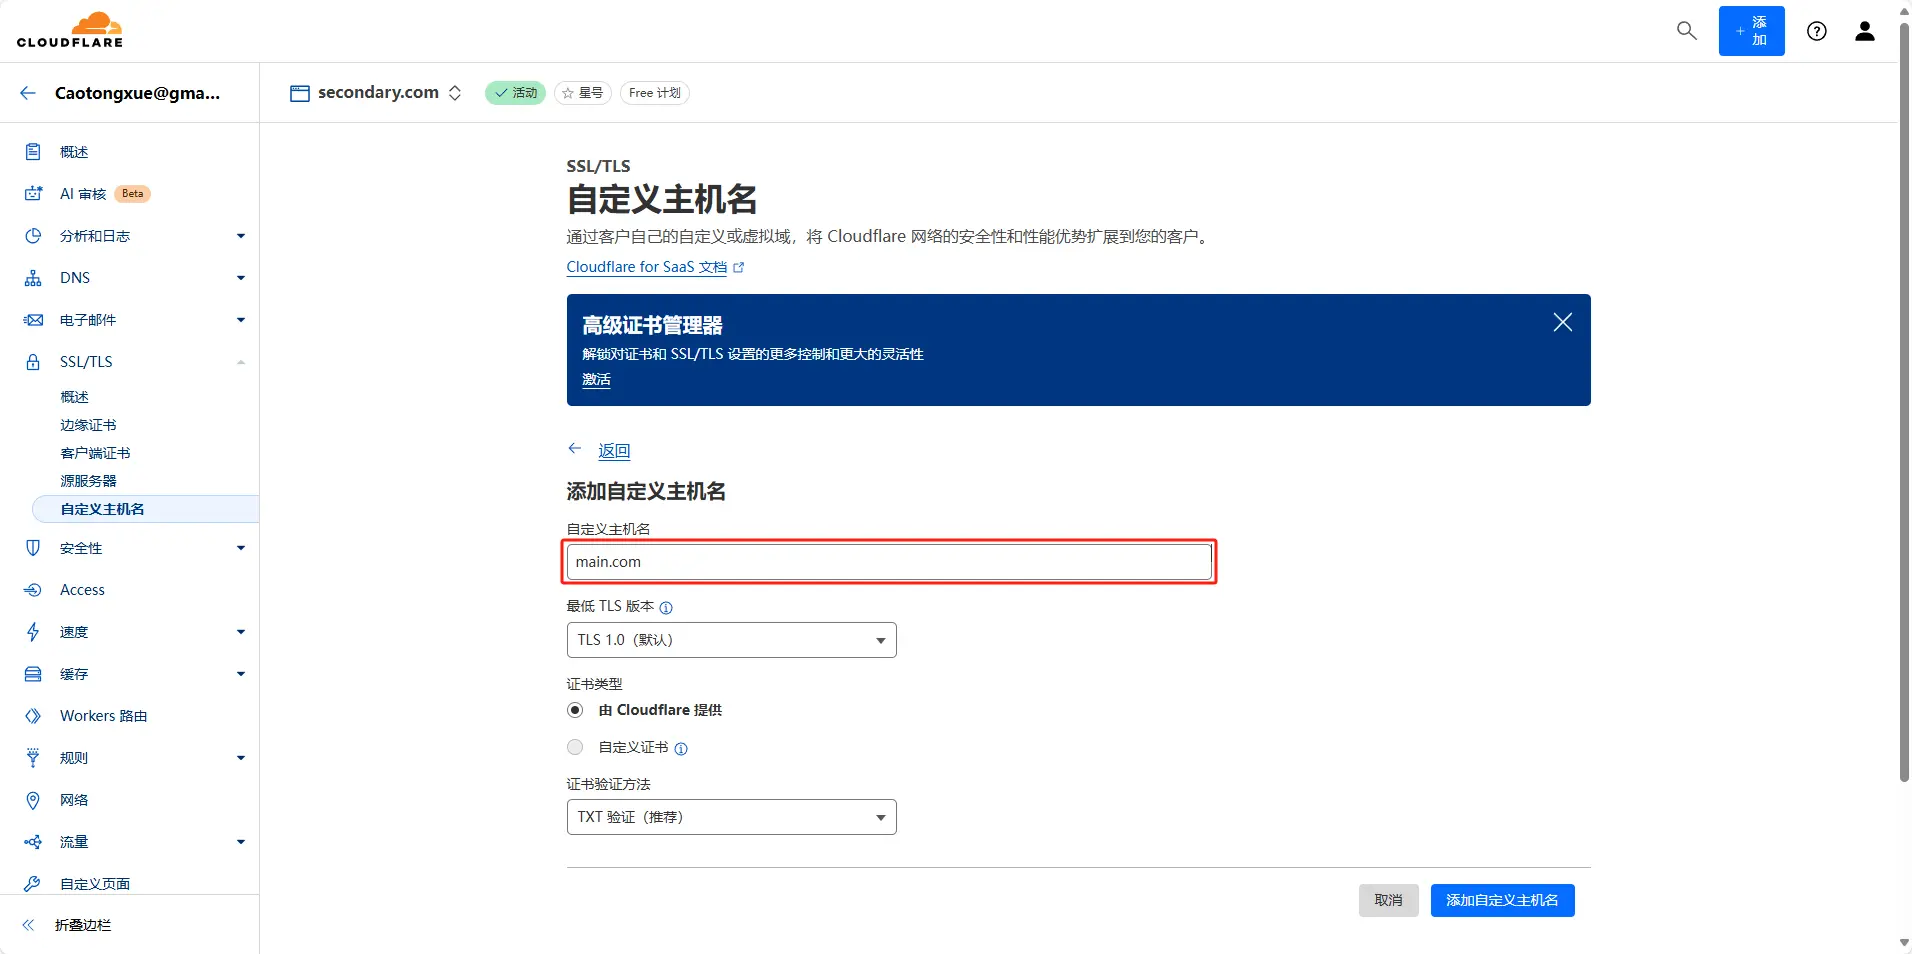Click the SSL/TLS padlock icon
1912x954 pixels.
coord(33,362)
